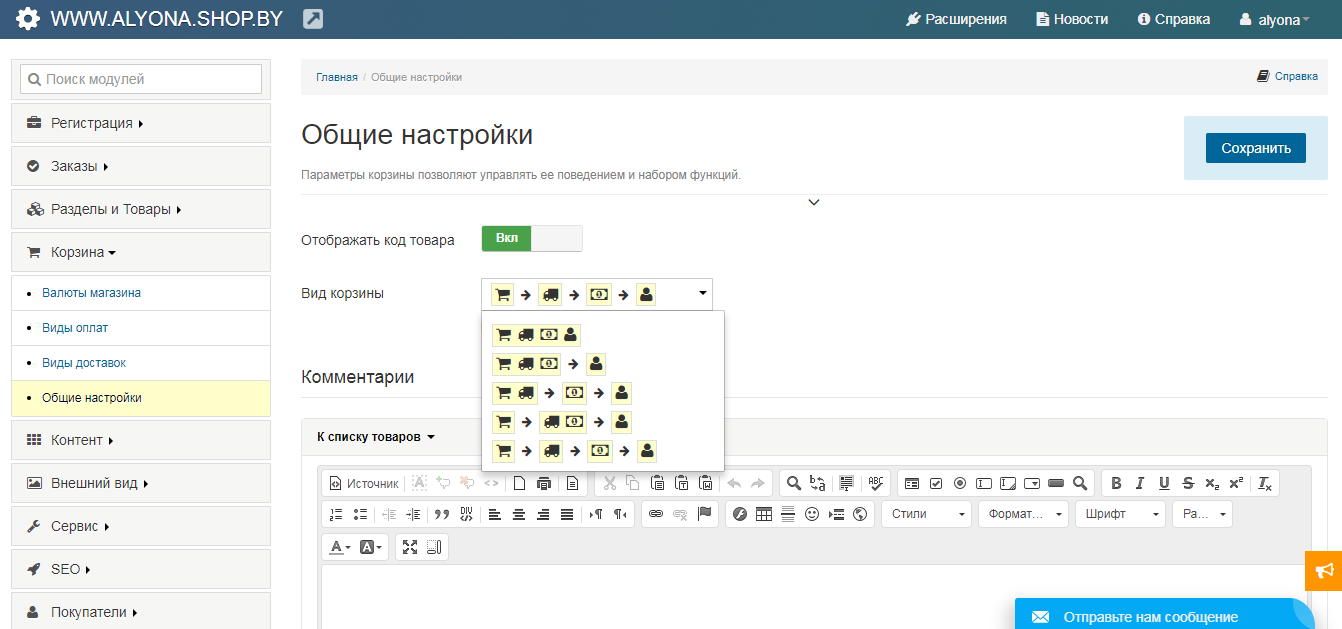Maximize the editor with the expand icon
1342x629 pixels.
(410, 547)
